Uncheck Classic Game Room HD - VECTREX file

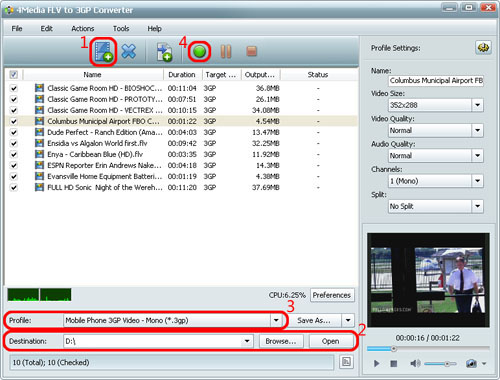click(14, 110)
